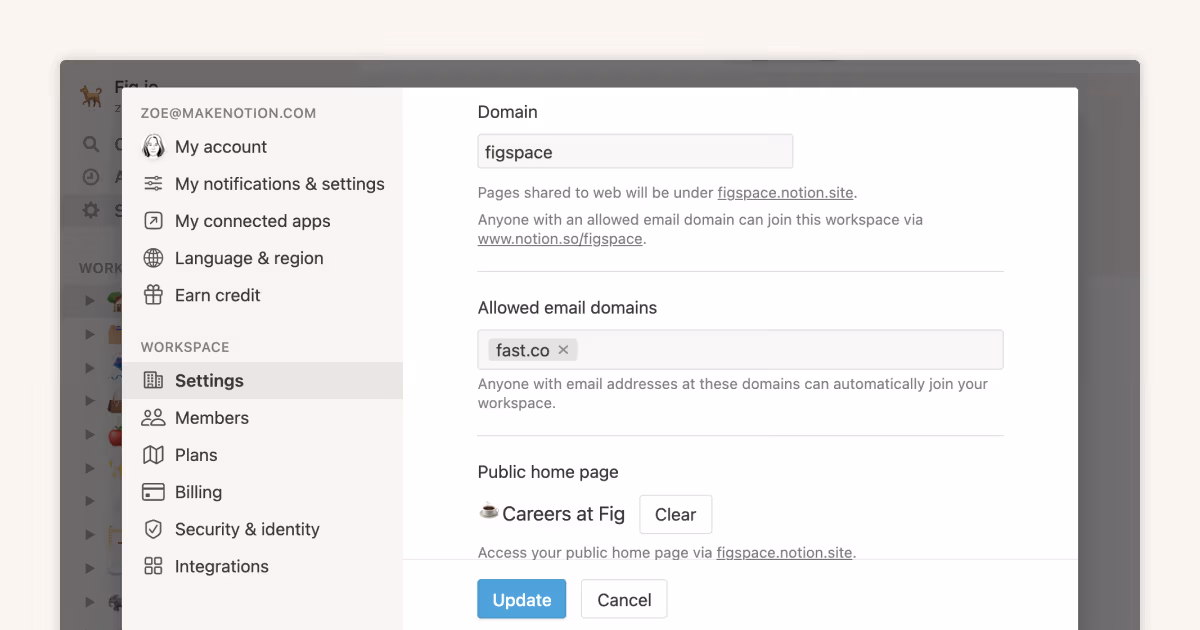Open Billing using the credit card icon
This screenshot has height=630, width=1200.
pos(154,491)
